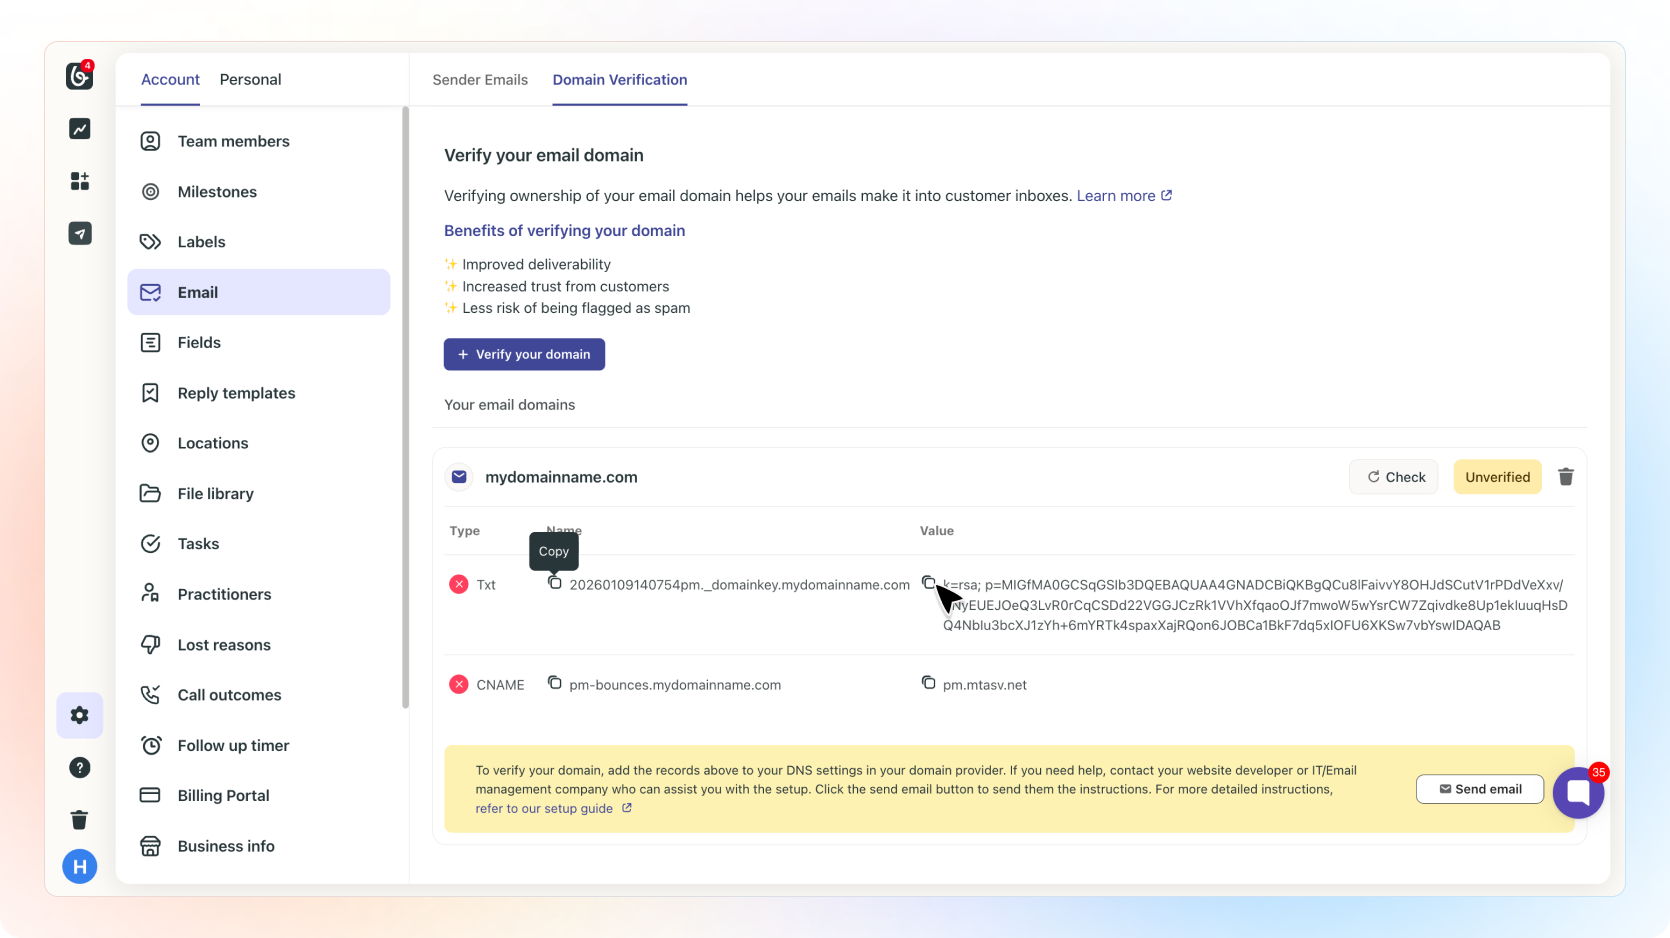The image size is (1670, 938).
Task: Open the settings gear icon in left rail
Action: 80,715
